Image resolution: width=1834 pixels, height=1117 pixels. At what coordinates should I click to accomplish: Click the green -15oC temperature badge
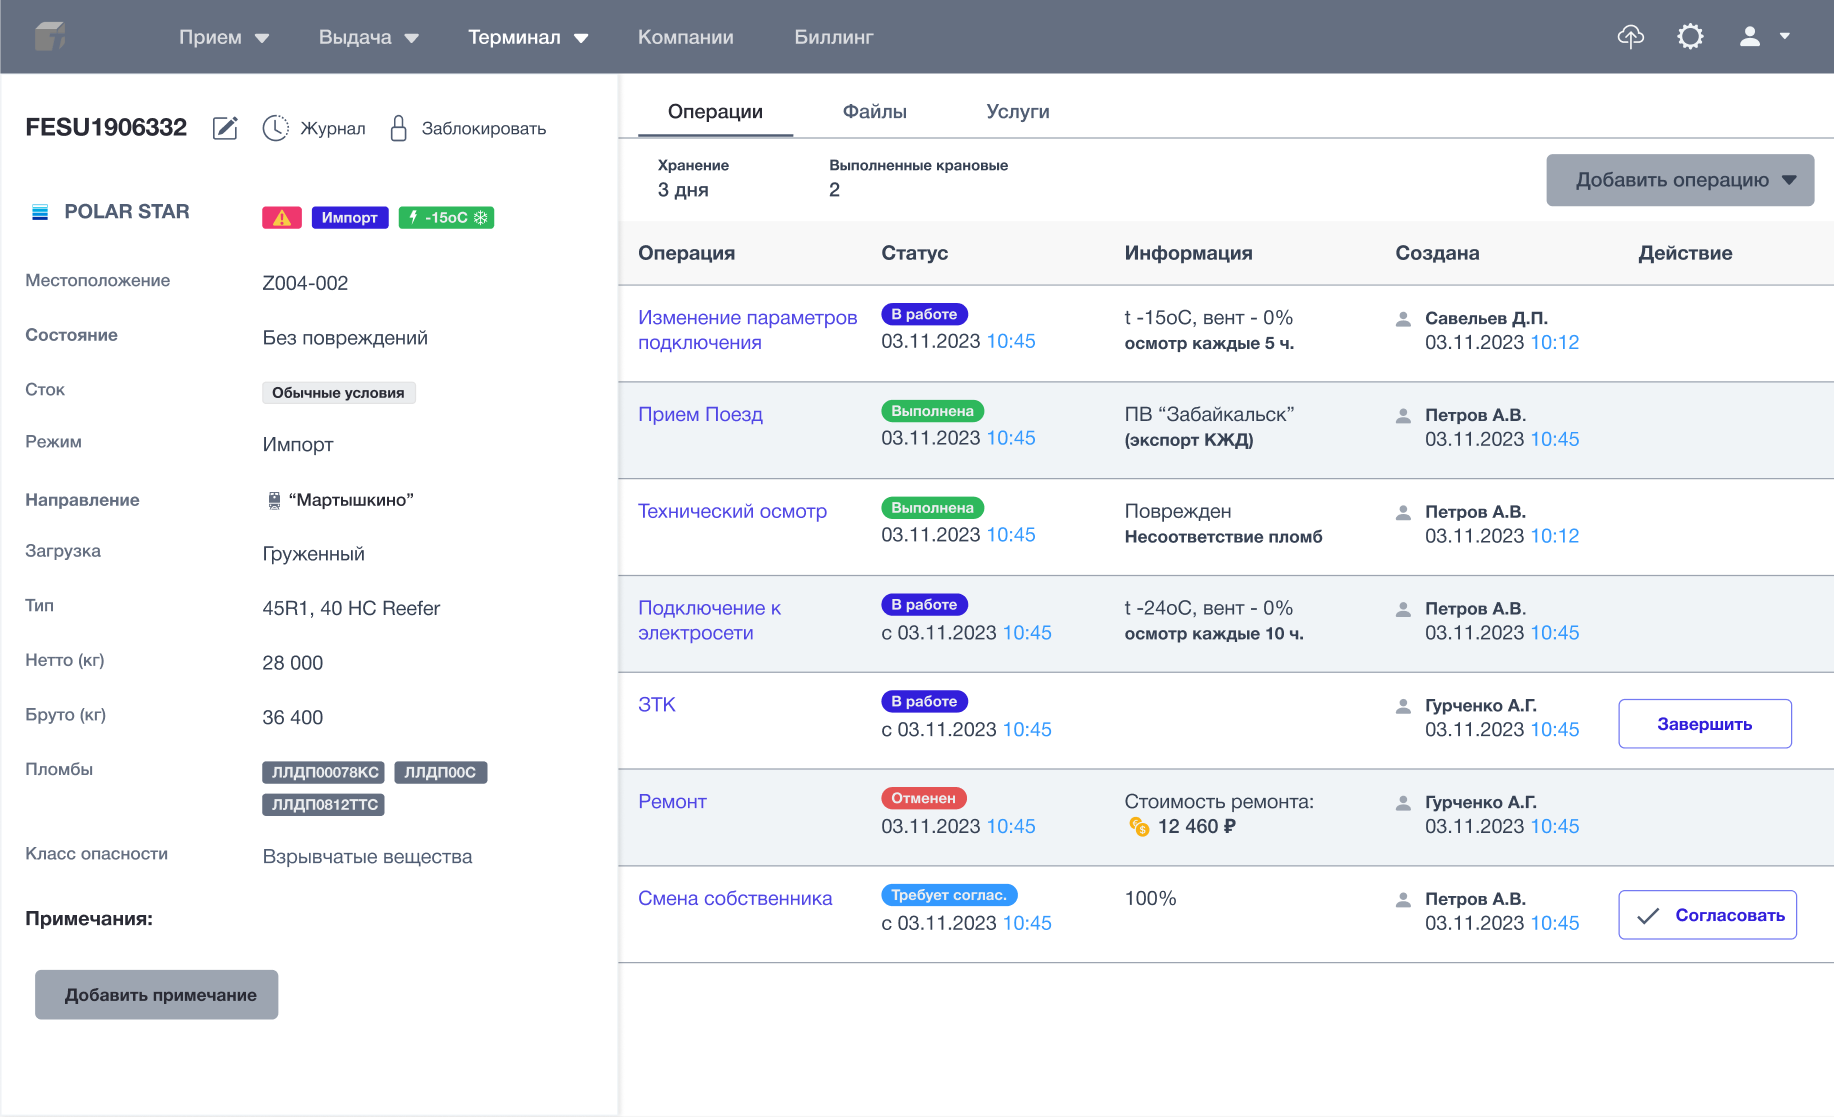[x=446, y=217]
